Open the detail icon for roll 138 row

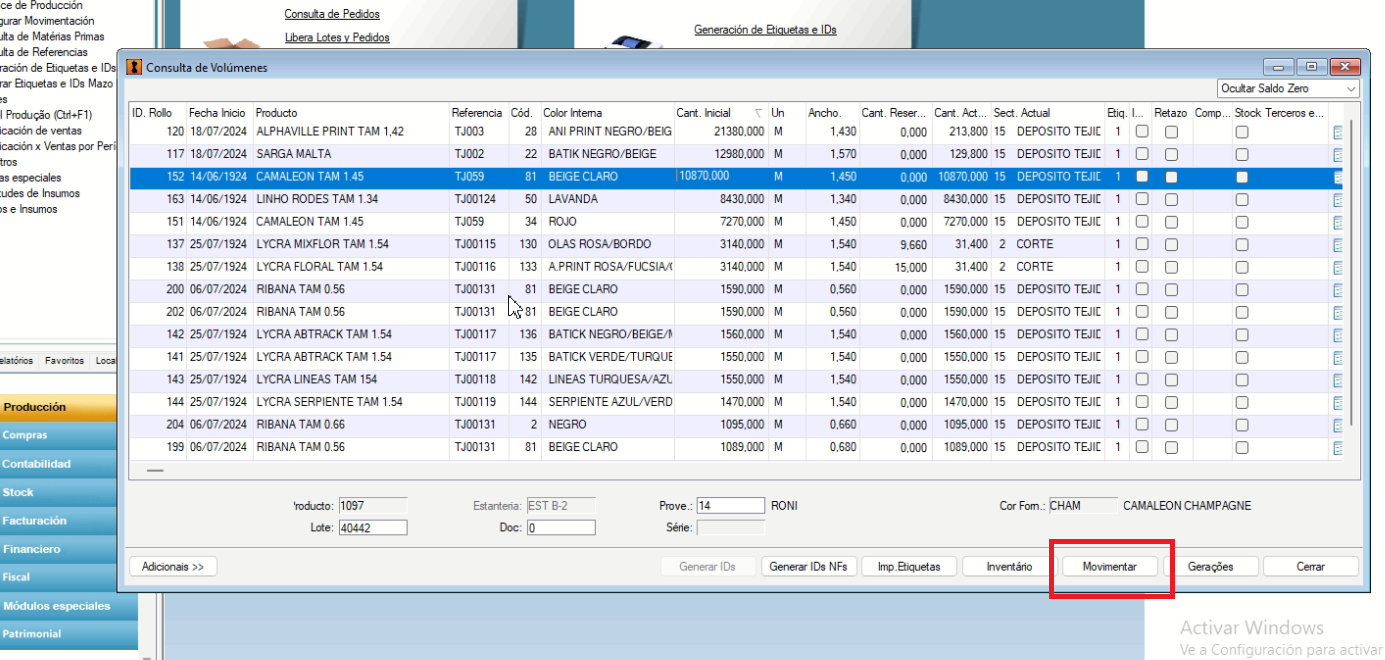pyautogui.click(x=1338, y=267)
